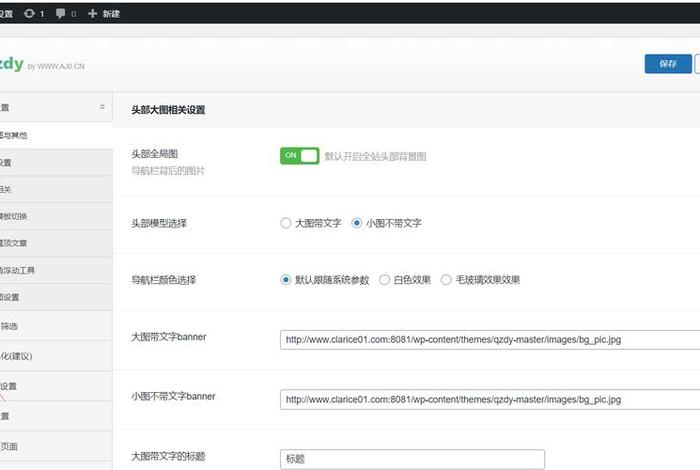This screenshot has width=700, height=470.
Task: Click the plus 新建 icon
Action: point(92,14)
